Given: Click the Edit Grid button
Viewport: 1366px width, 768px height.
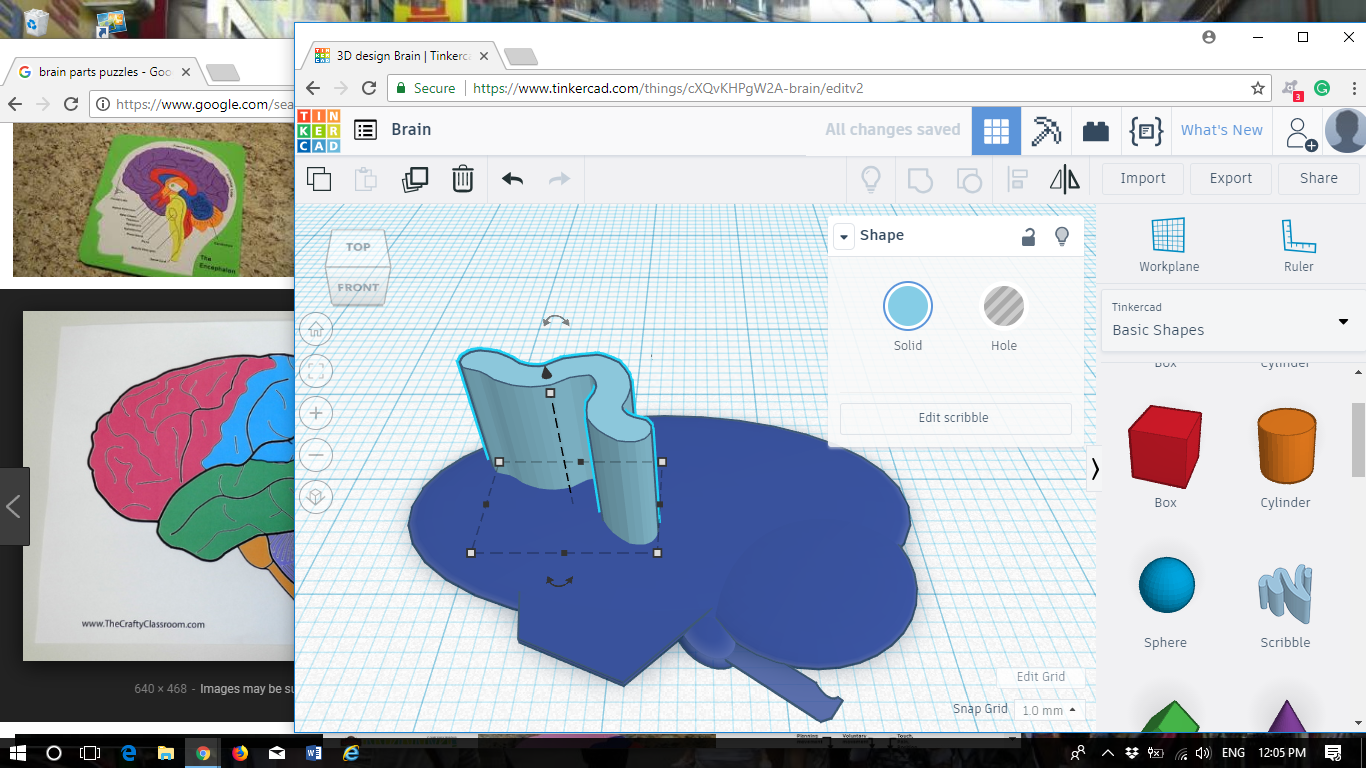Looking at the screenshot, I should (1041, 677).
